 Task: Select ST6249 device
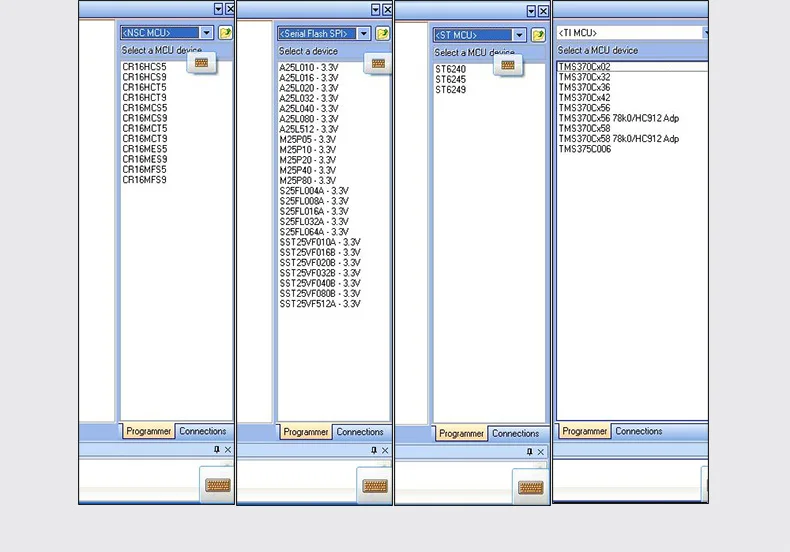450,90
